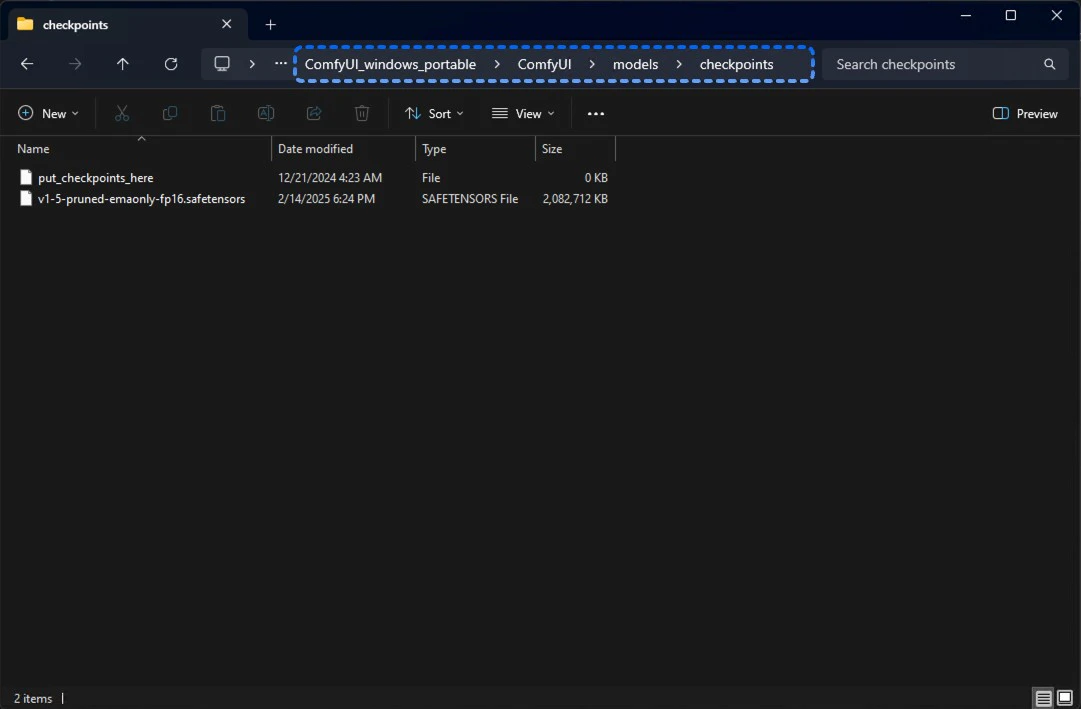Viewport: 1081px width, 709px height.
Task: Navigate up one folder level
Action: 122,64
